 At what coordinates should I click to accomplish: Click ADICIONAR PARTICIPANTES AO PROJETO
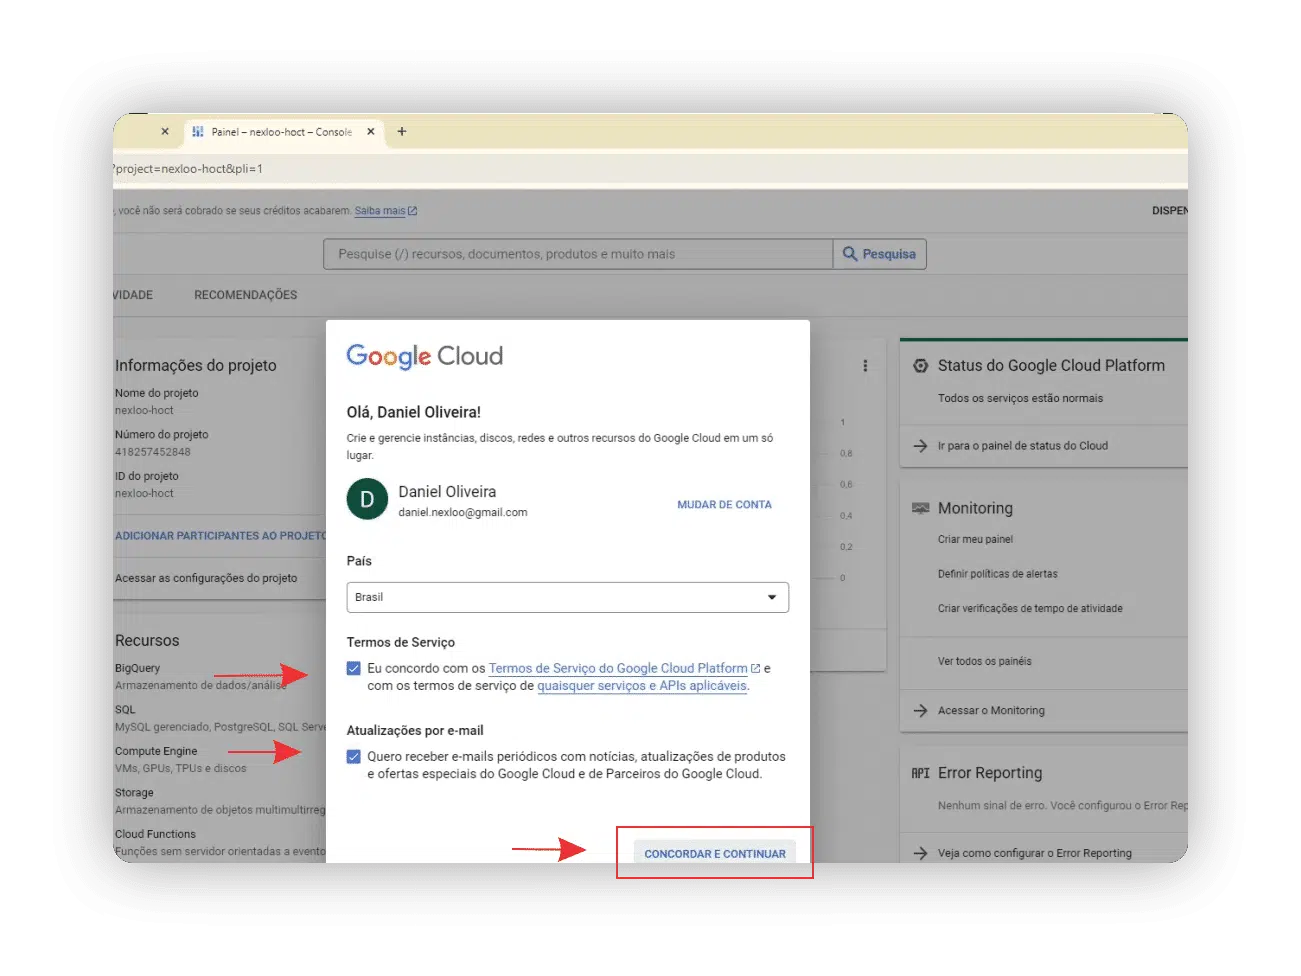pyautogui.click(x=221, y=536)
